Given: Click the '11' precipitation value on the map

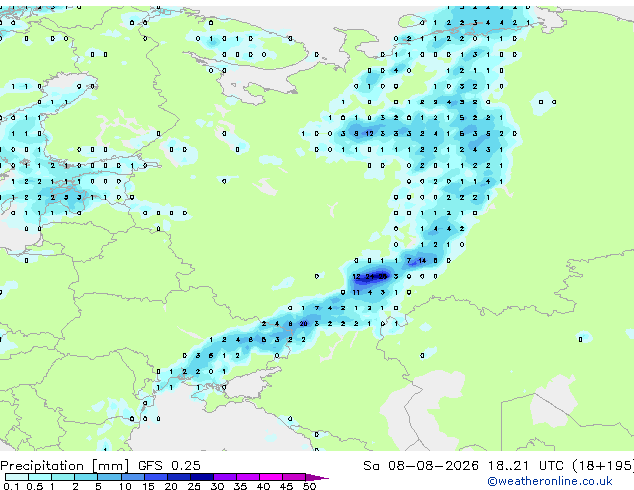Looking at the screenshot, I should (x=356, y=292).
